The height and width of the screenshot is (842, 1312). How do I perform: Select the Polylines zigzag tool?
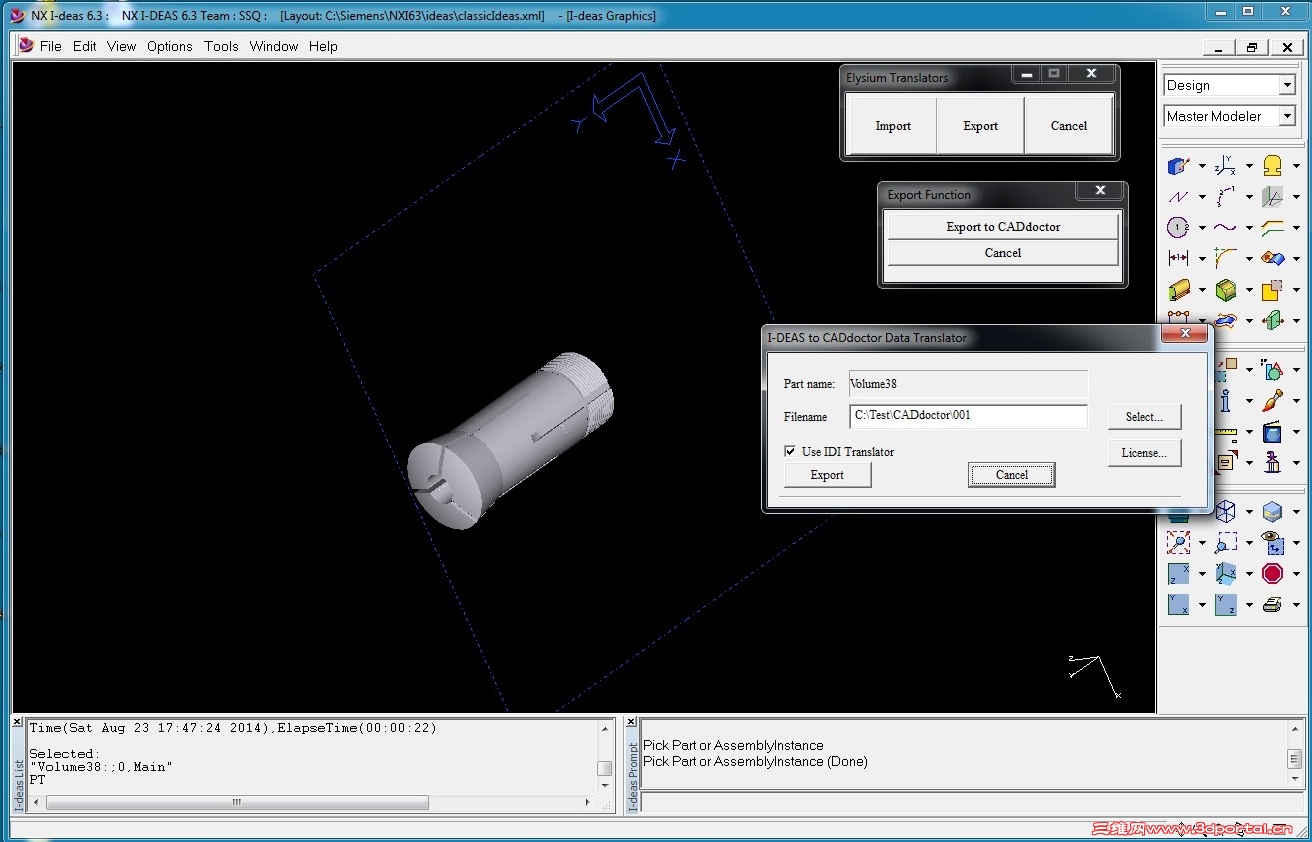tap(1179, 197)
